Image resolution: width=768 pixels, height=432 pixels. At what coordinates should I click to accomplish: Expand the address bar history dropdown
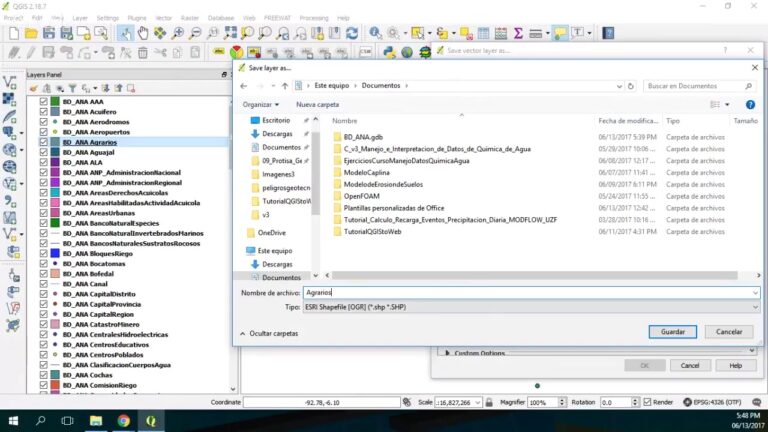(x=619, y=86)
